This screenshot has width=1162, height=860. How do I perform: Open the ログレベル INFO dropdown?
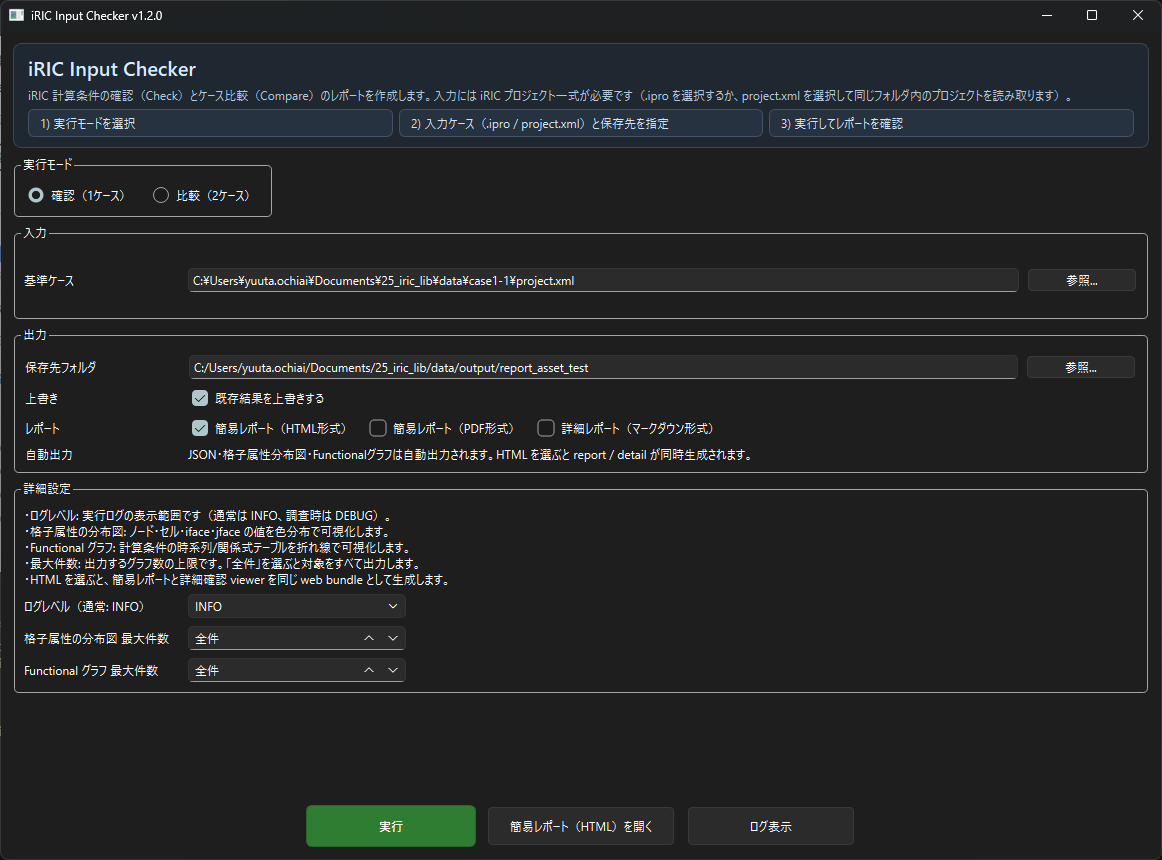click(297, 606)
